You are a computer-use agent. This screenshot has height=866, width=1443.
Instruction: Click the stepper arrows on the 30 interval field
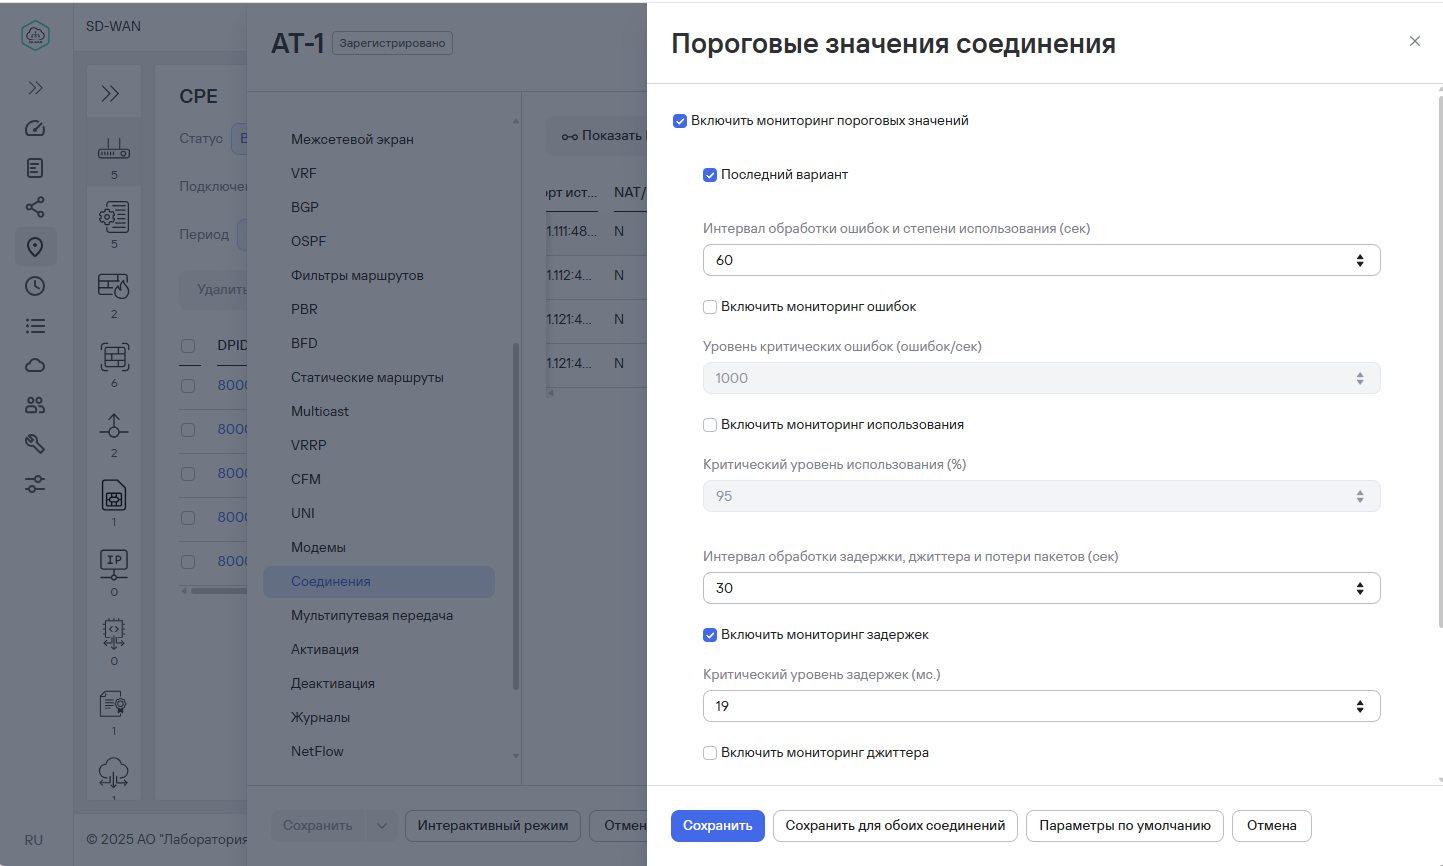tap(1360, 588)
